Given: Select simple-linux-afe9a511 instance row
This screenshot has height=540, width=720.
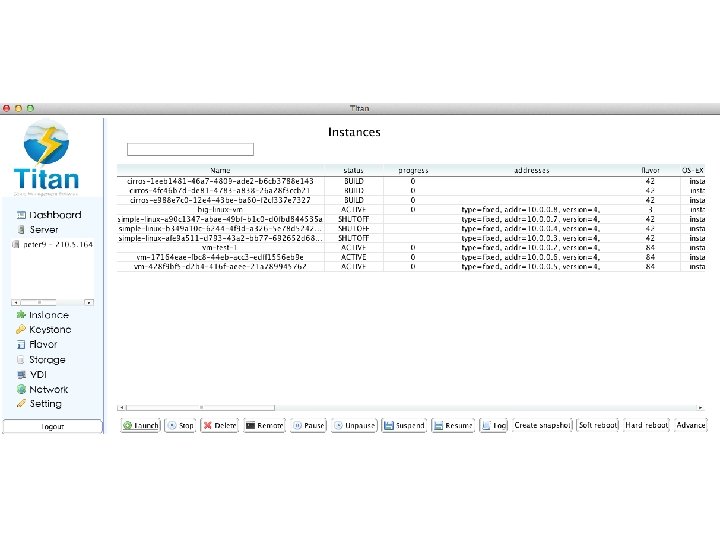Looking at the screenshot, I should pos(411,238).
